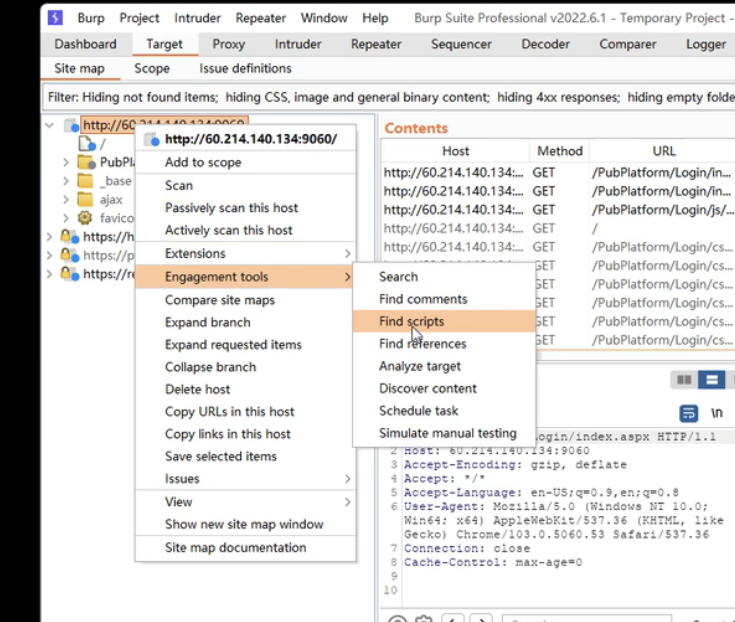Select Find references
Screen dimensions: 735x622
click(x=444, y=344)
